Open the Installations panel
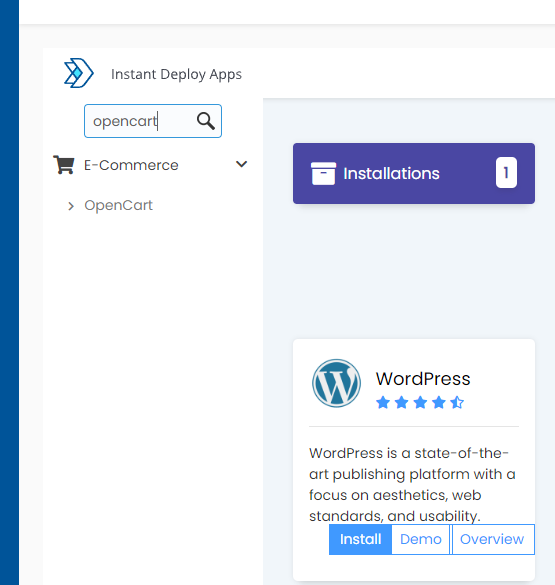The height and width of the screenshot is (585, 555). 414,173
